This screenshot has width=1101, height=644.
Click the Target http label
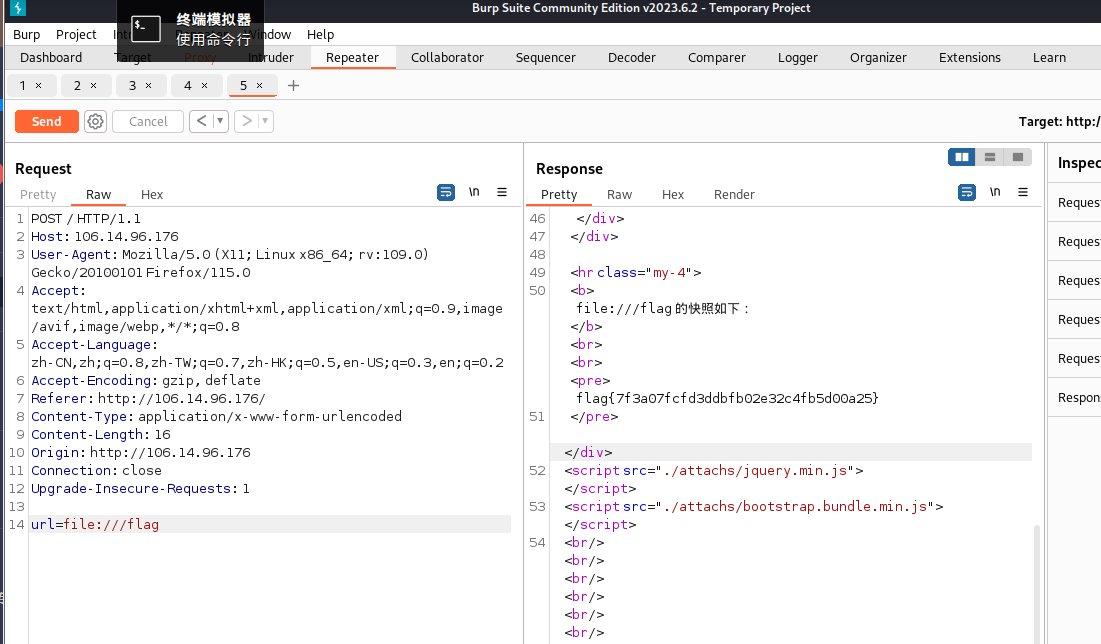click(x=1060, y=121)
